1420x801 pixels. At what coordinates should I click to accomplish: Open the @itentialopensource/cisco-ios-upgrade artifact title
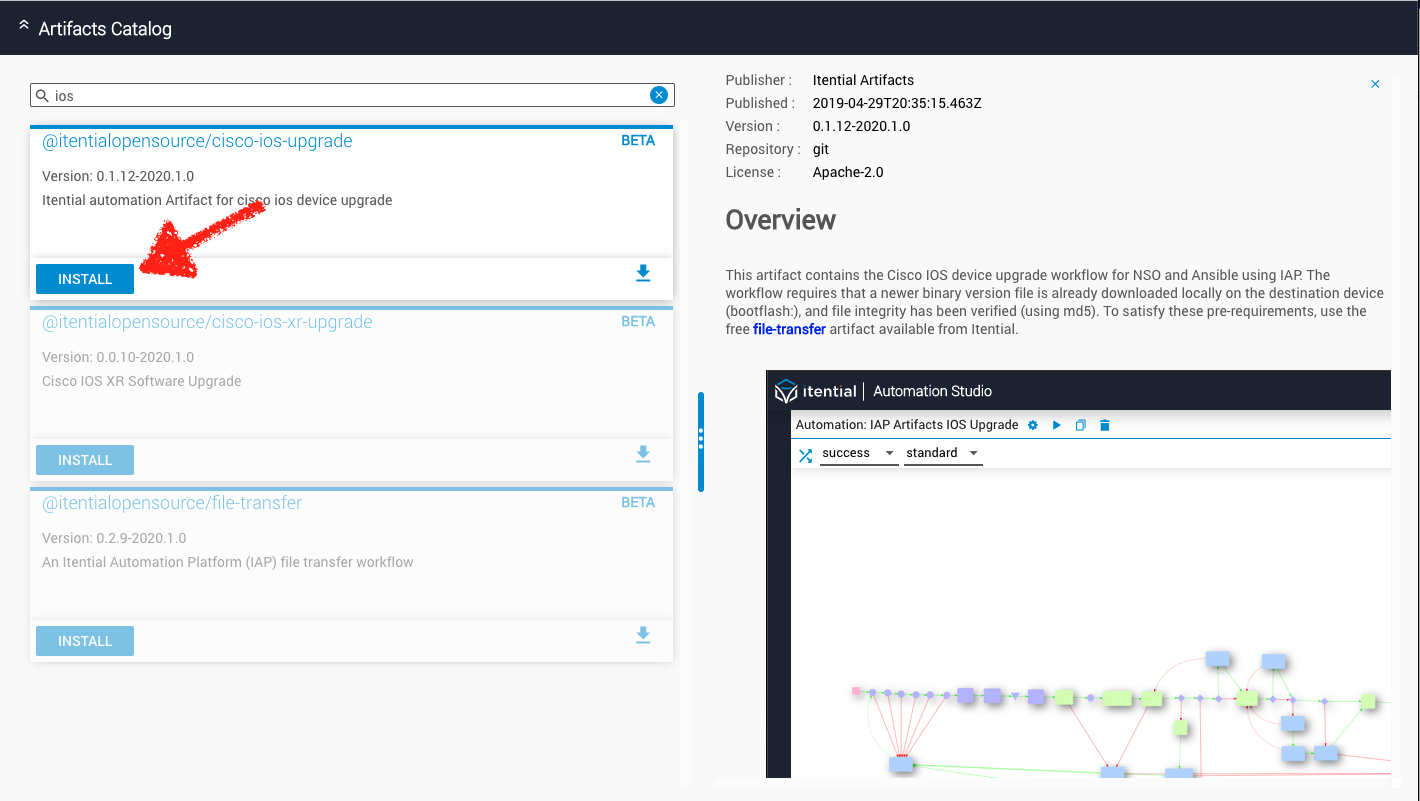(197, 141)
